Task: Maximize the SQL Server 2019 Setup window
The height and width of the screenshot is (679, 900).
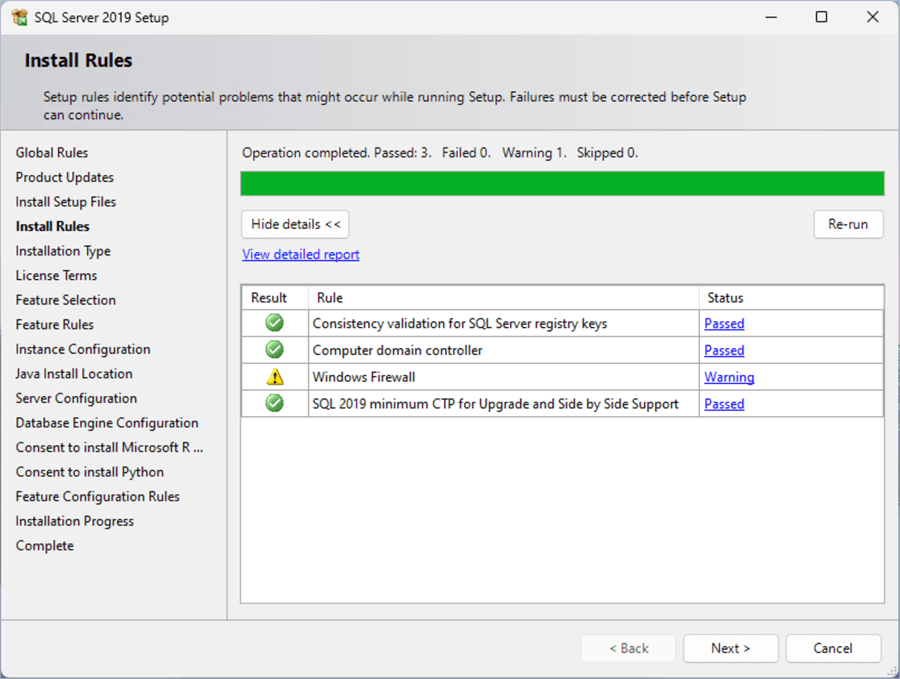Action: [x=821, y=17]
